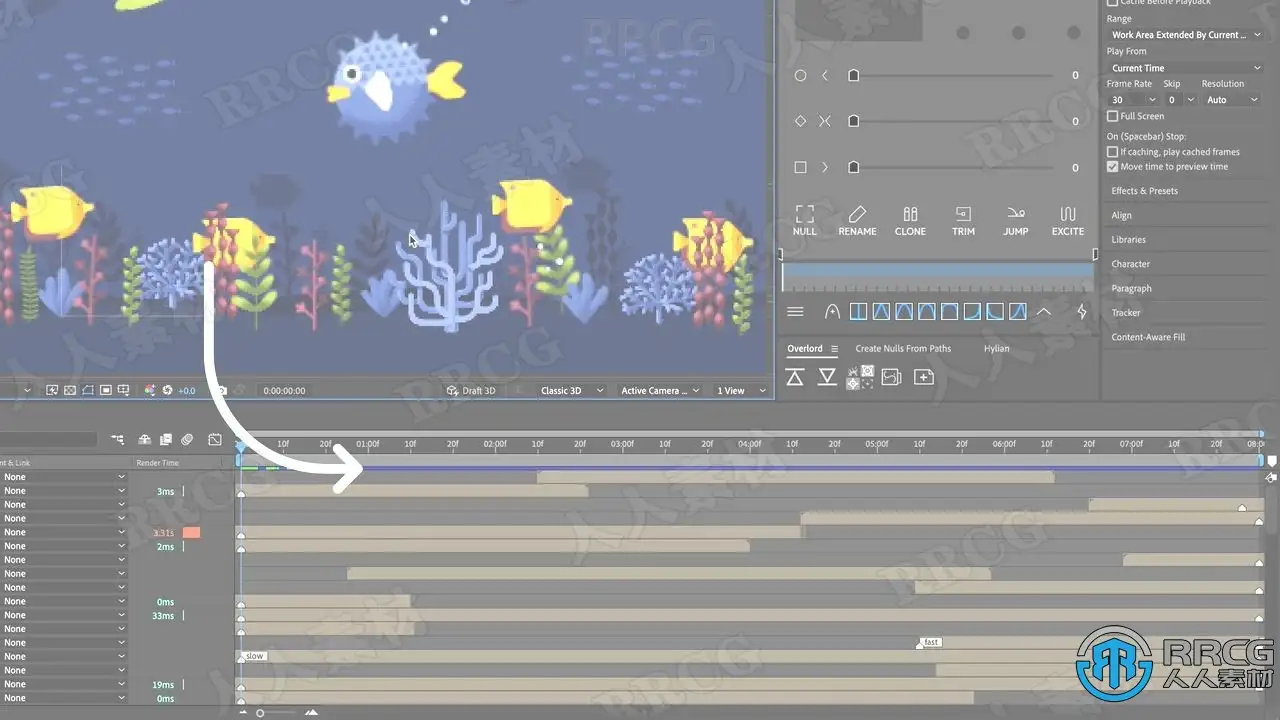Click the show channel color icon

[x=150, y=390]
